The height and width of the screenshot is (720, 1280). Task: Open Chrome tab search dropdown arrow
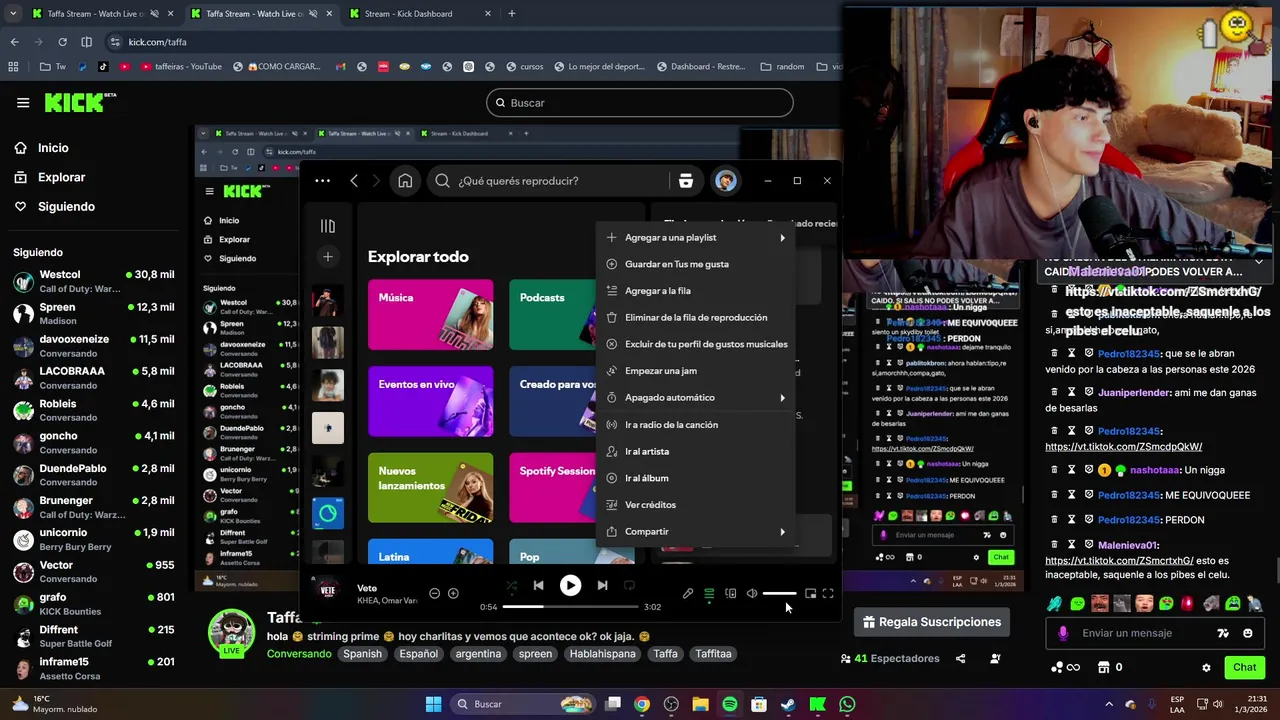[x=13, y=14]
